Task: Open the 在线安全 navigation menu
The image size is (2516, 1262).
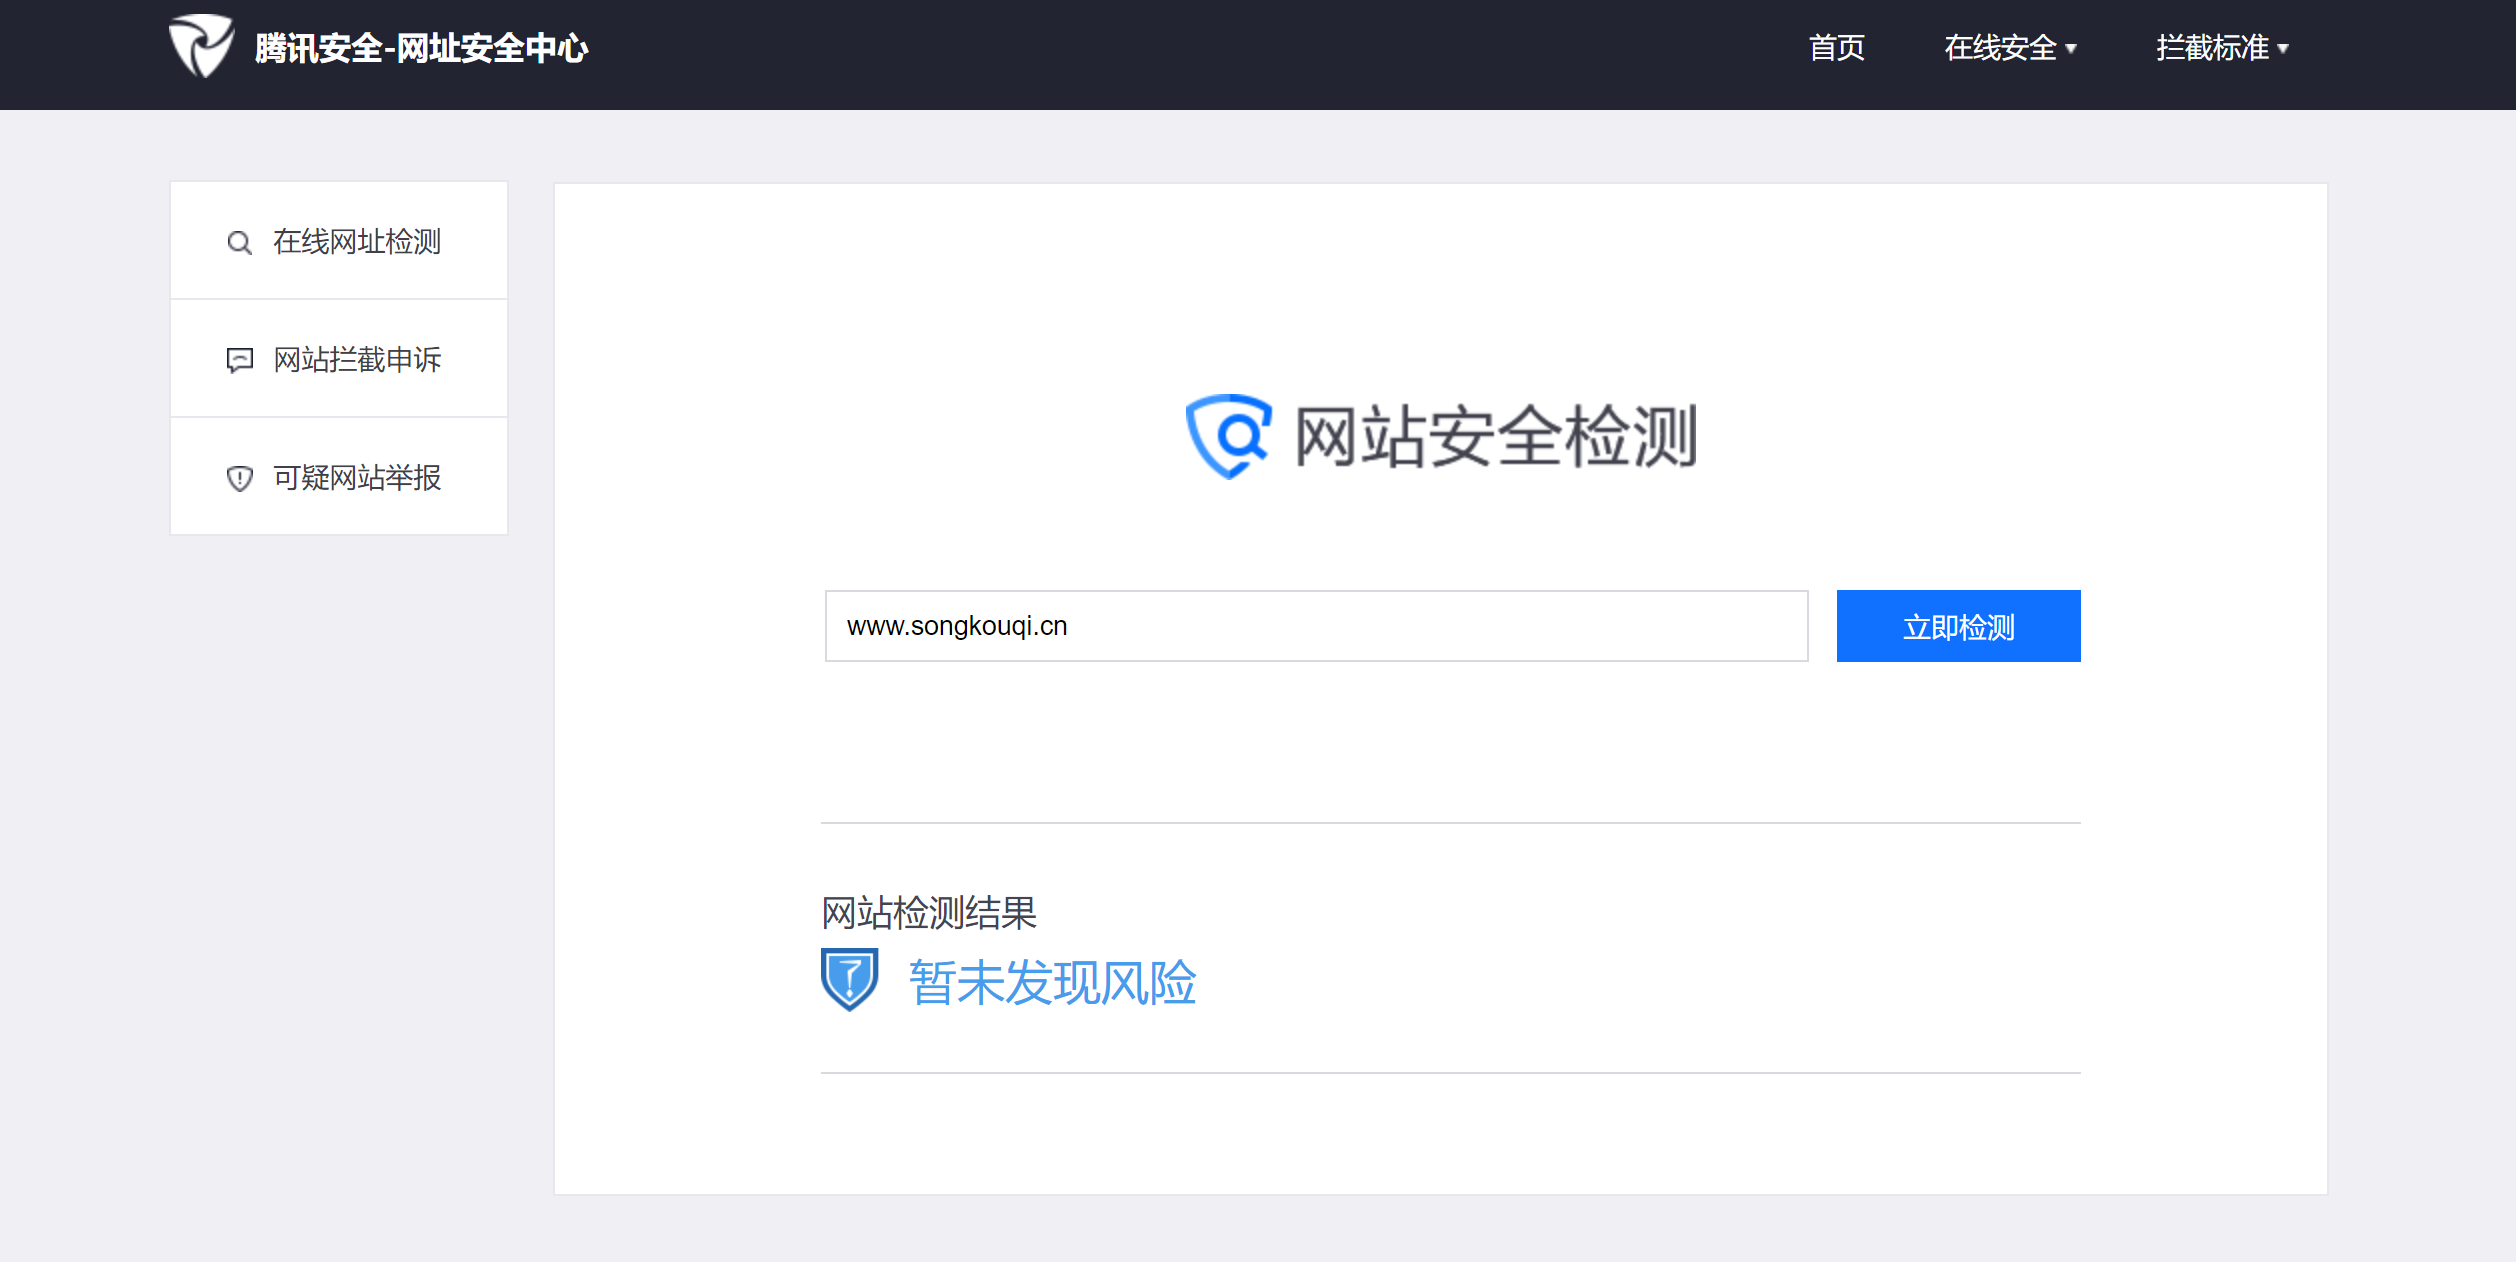Action: (x=2000, y=48)
